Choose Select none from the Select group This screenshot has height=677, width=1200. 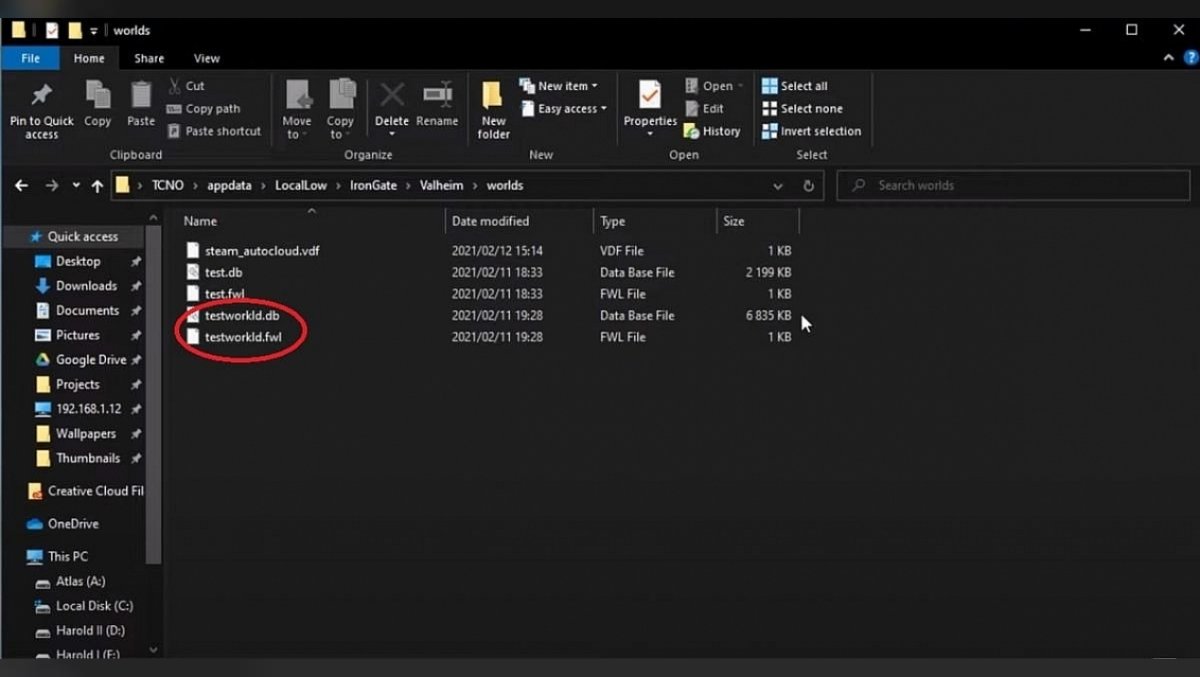(803, 109)
